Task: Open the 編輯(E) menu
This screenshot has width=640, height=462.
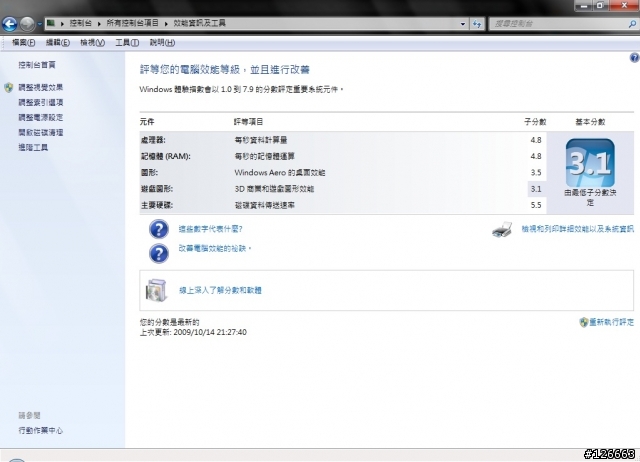Action: point(58,42)
